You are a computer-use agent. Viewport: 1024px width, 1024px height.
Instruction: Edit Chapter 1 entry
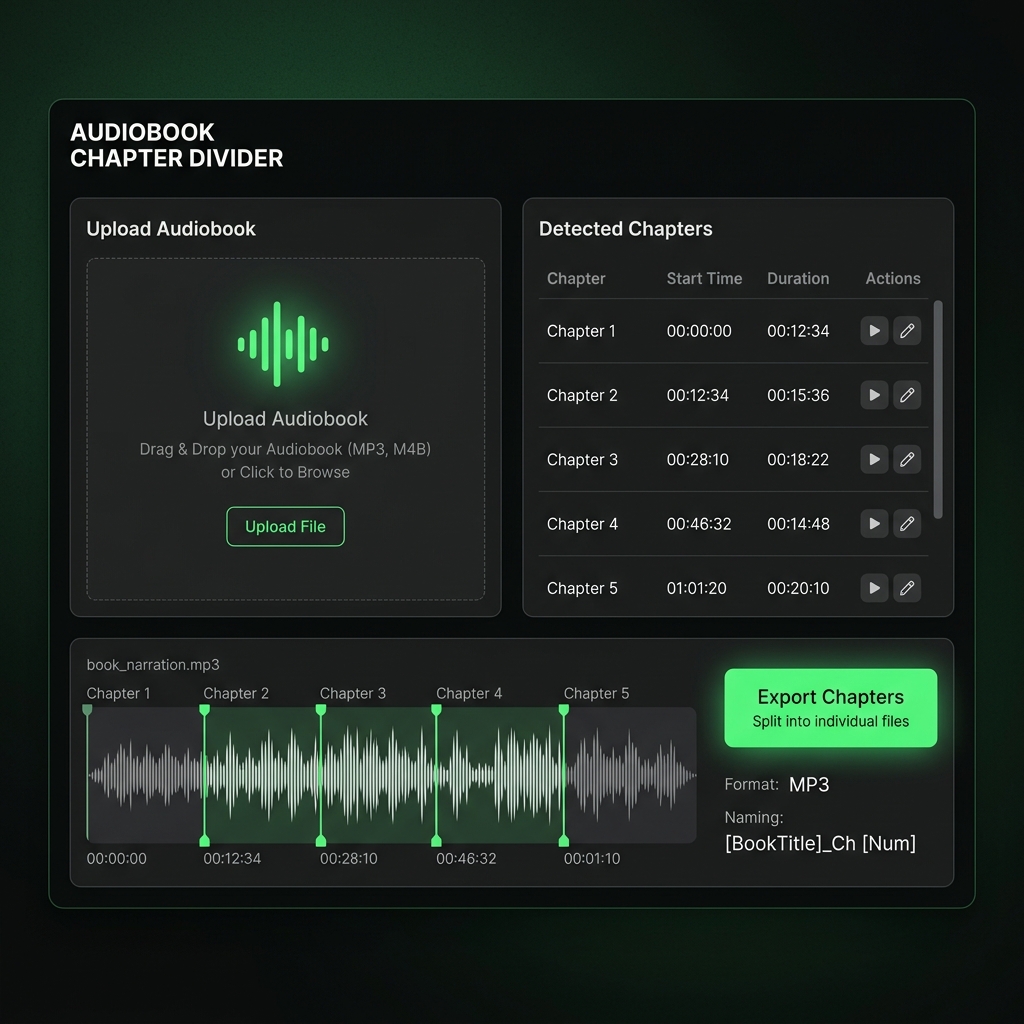click(907, 330)
